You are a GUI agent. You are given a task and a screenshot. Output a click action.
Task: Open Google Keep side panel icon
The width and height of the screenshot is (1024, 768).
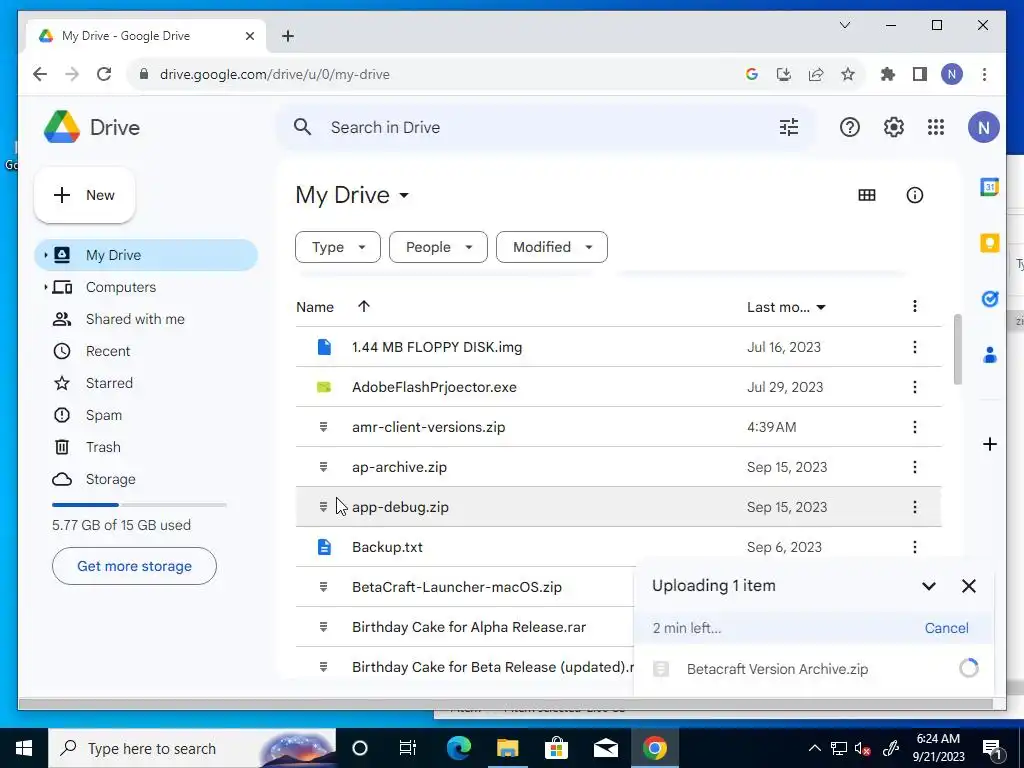pos(989,243)
